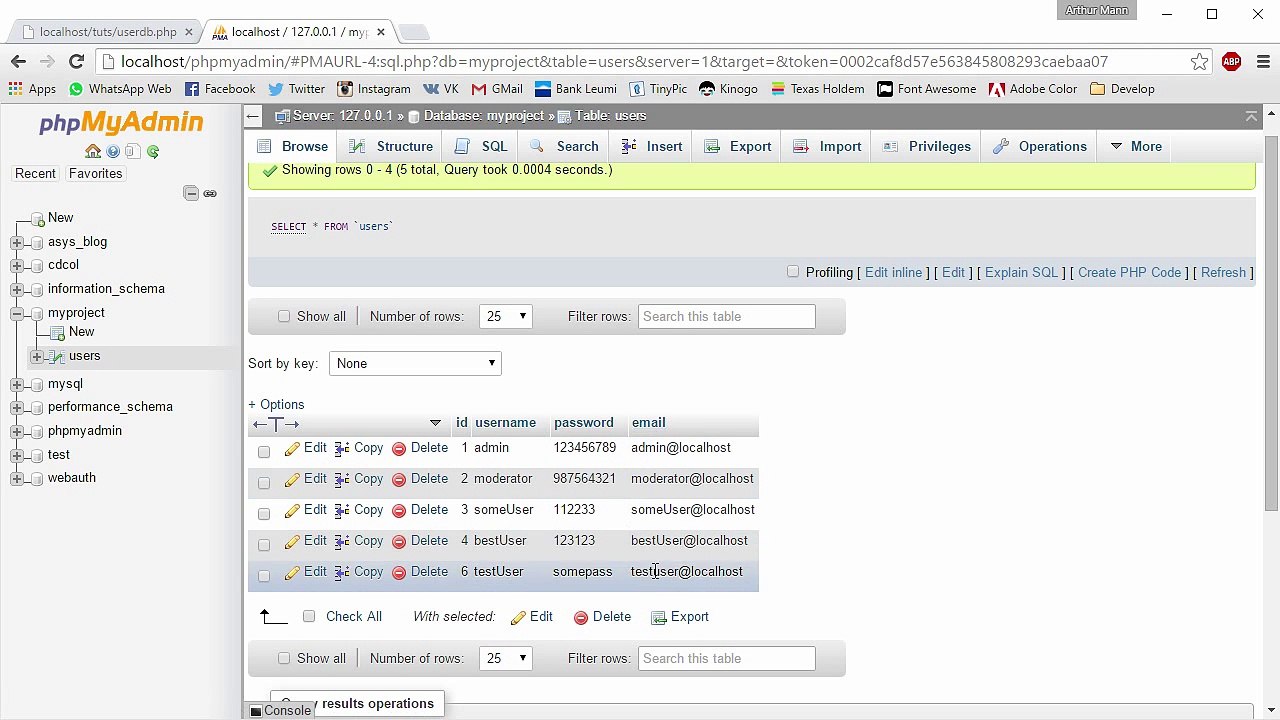Image resolution: width=1280 pixels, height=720 pixels.
Task: Click the pencil Edit icon for admin row
Action: (292, 449)
